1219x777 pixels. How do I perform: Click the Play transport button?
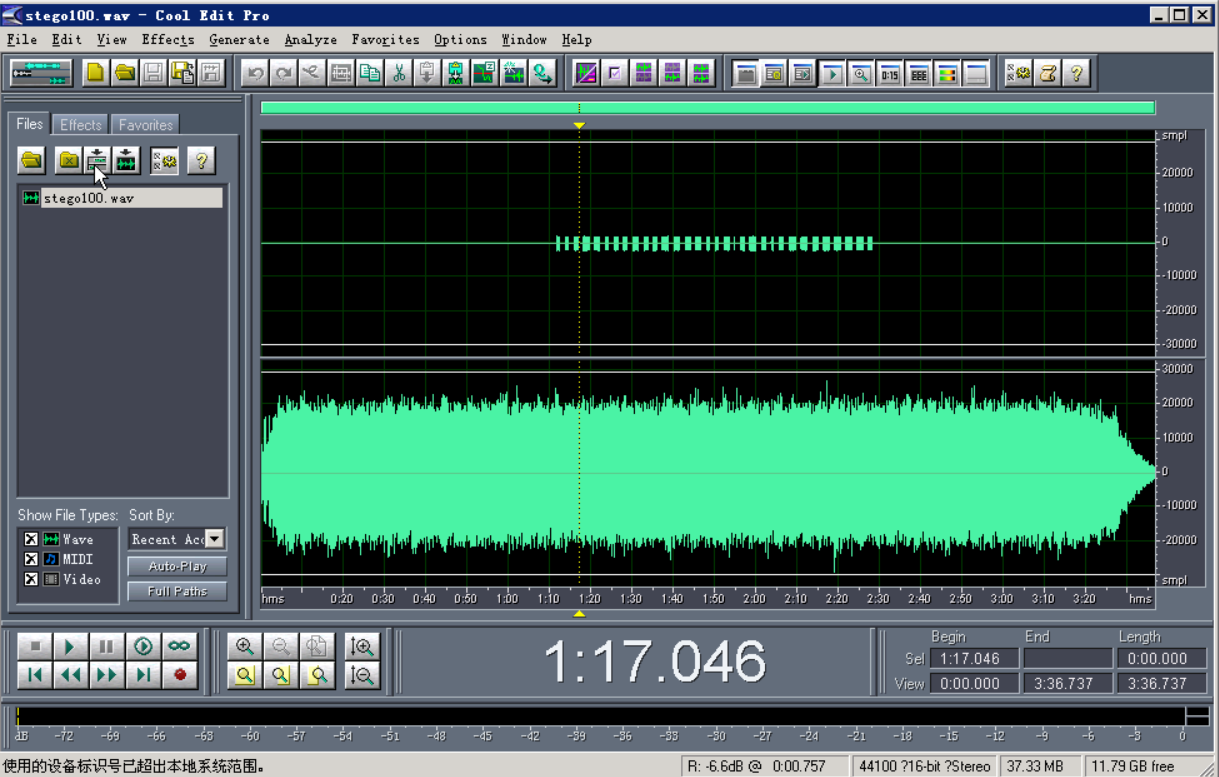point(70,647)
